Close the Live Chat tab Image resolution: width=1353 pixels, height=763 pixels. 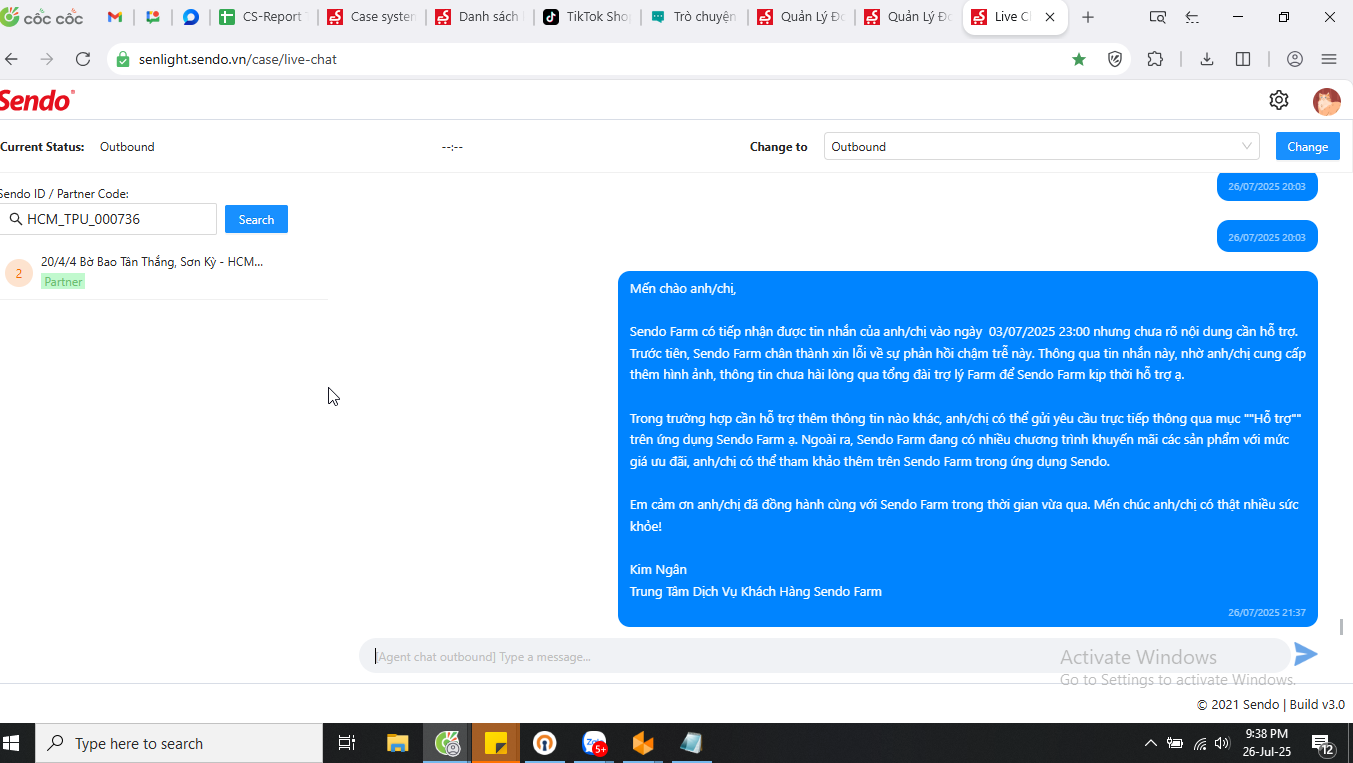pos(1050,17)
